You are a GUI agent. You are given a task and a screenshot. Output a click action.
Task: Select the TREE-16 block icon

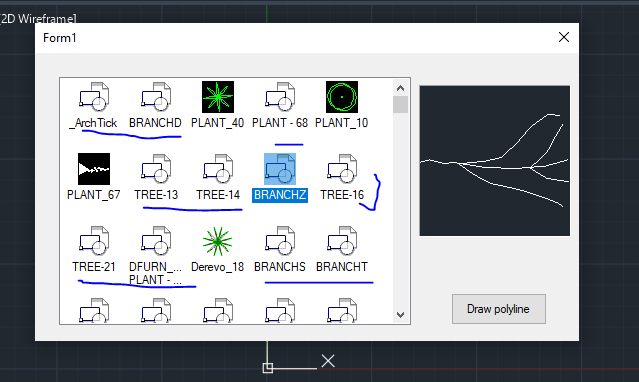[342, 169]
